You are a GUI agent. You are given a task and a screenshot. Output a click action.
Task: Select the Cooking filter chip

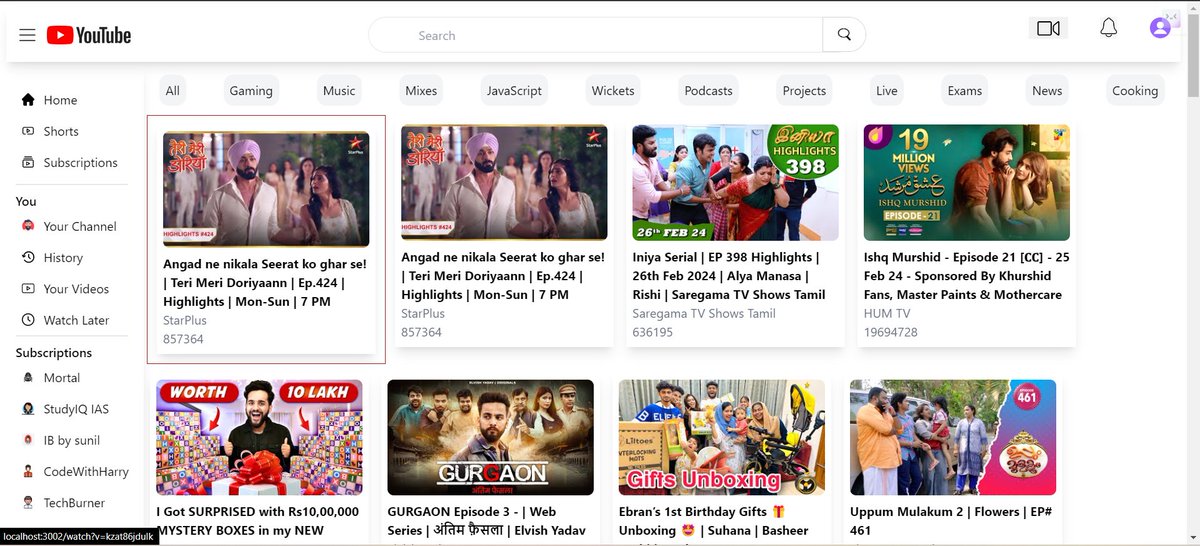click(x=1135, y=90)
